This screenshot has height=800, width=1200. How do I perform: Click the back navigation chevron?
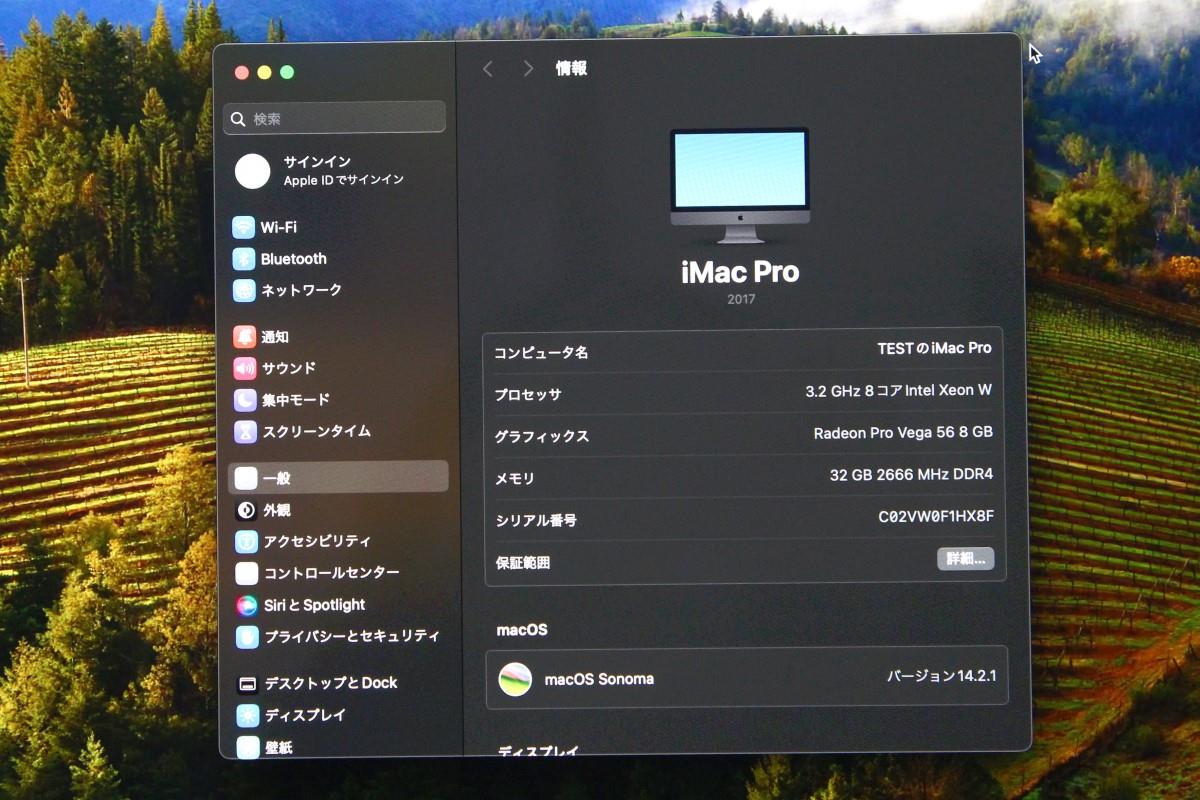click(x=488, y=69)
